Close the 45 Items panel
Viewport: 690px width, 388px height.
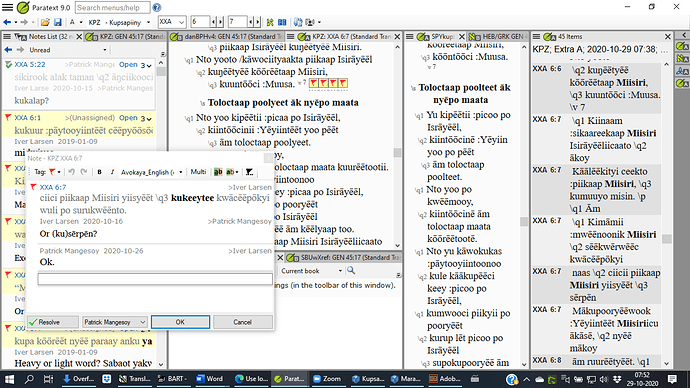(668, 37)
